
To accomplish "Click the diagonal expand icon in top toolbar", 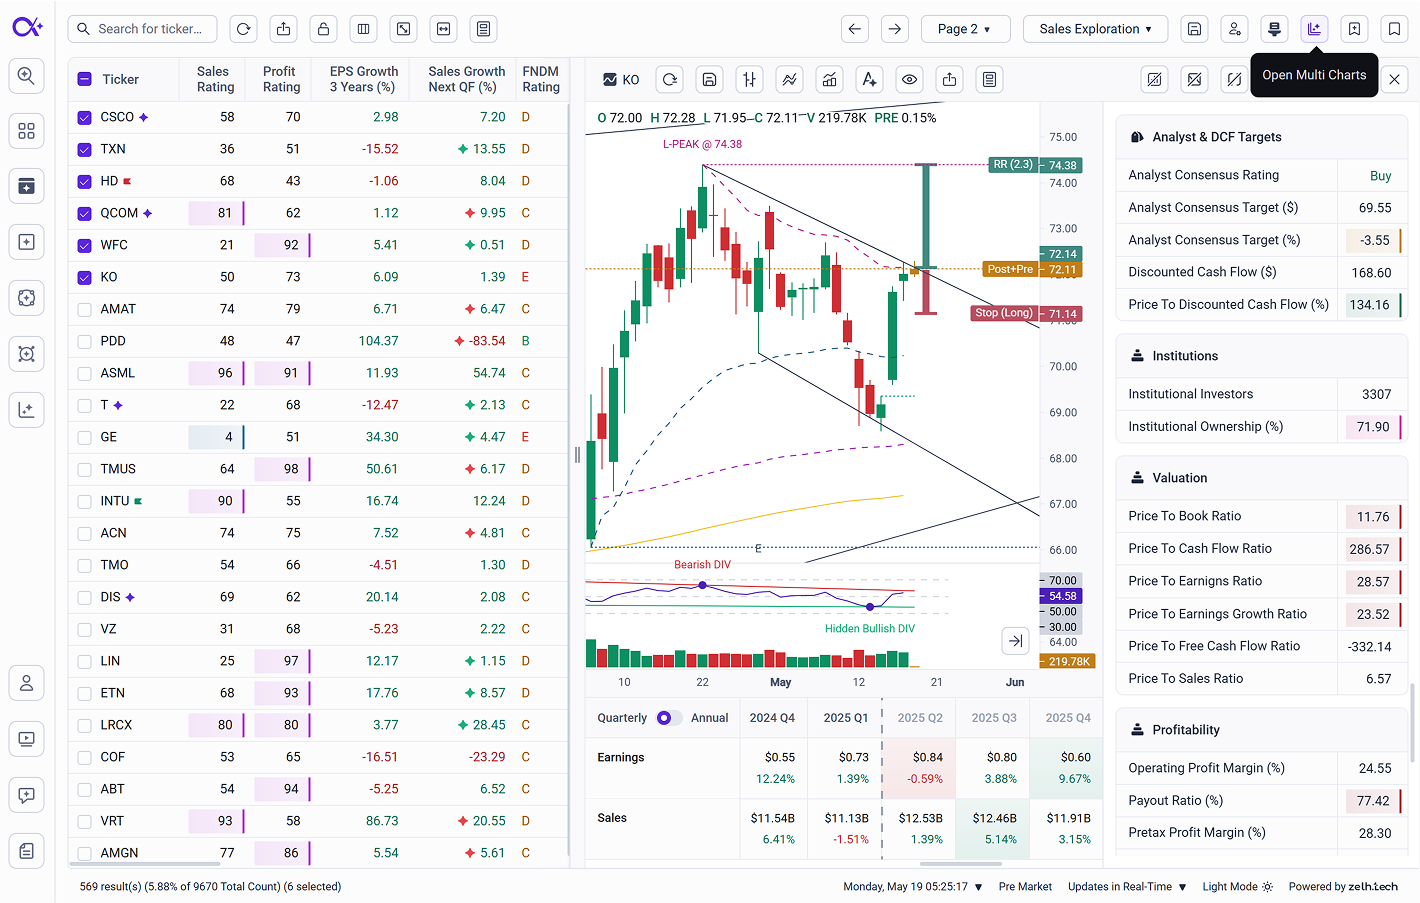I will [x=404, y=29].
